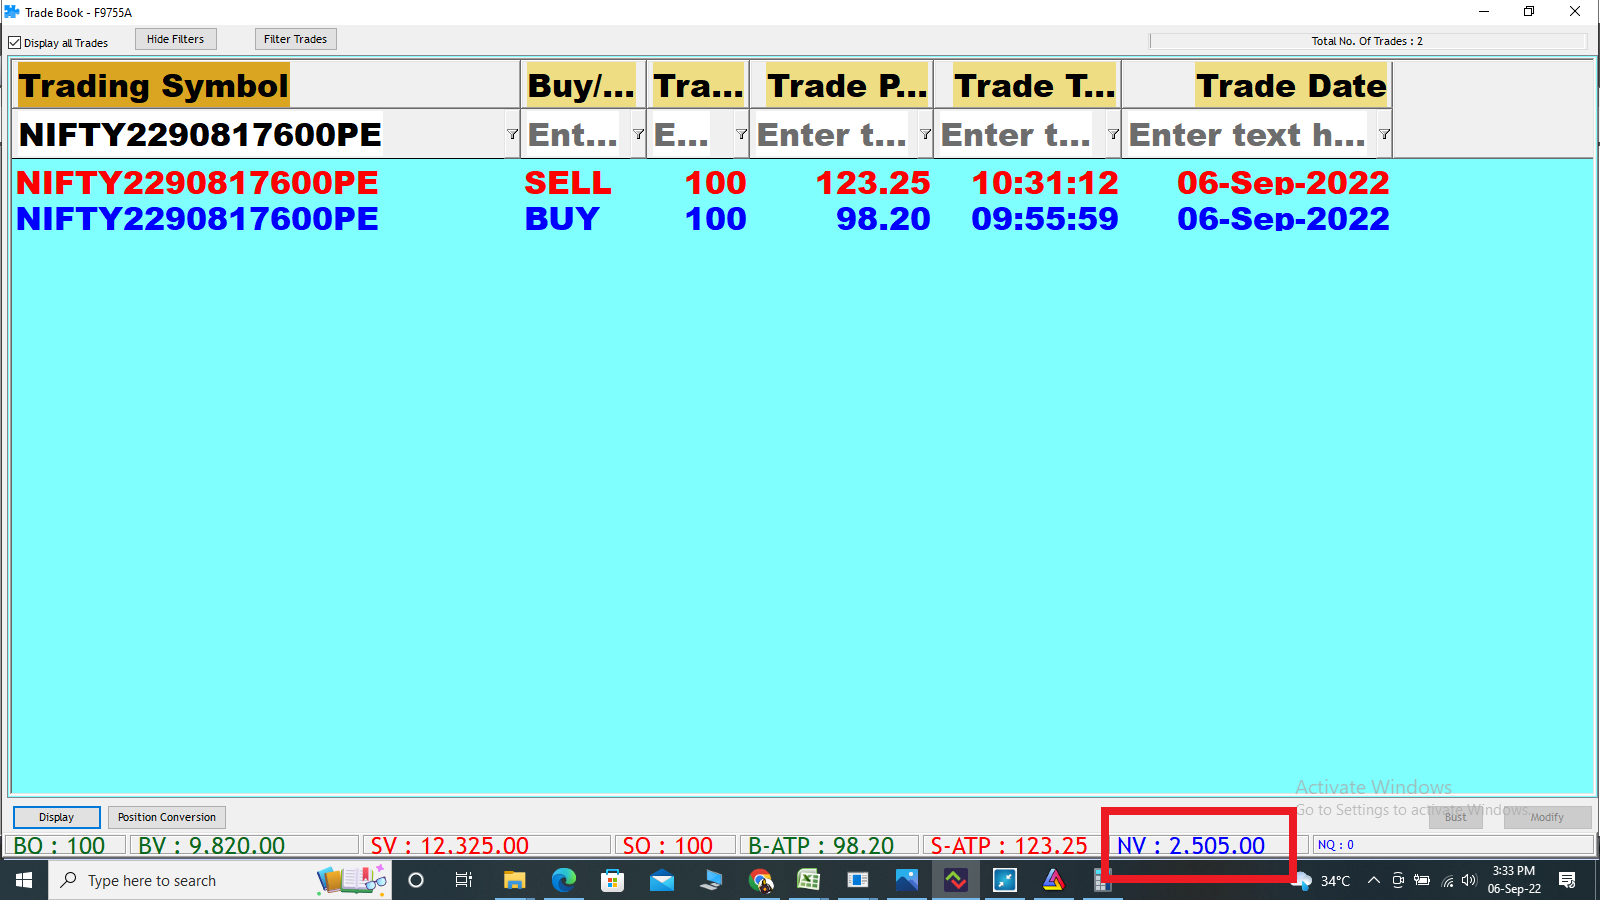Open the Trade Price filter dropdown

925,134
